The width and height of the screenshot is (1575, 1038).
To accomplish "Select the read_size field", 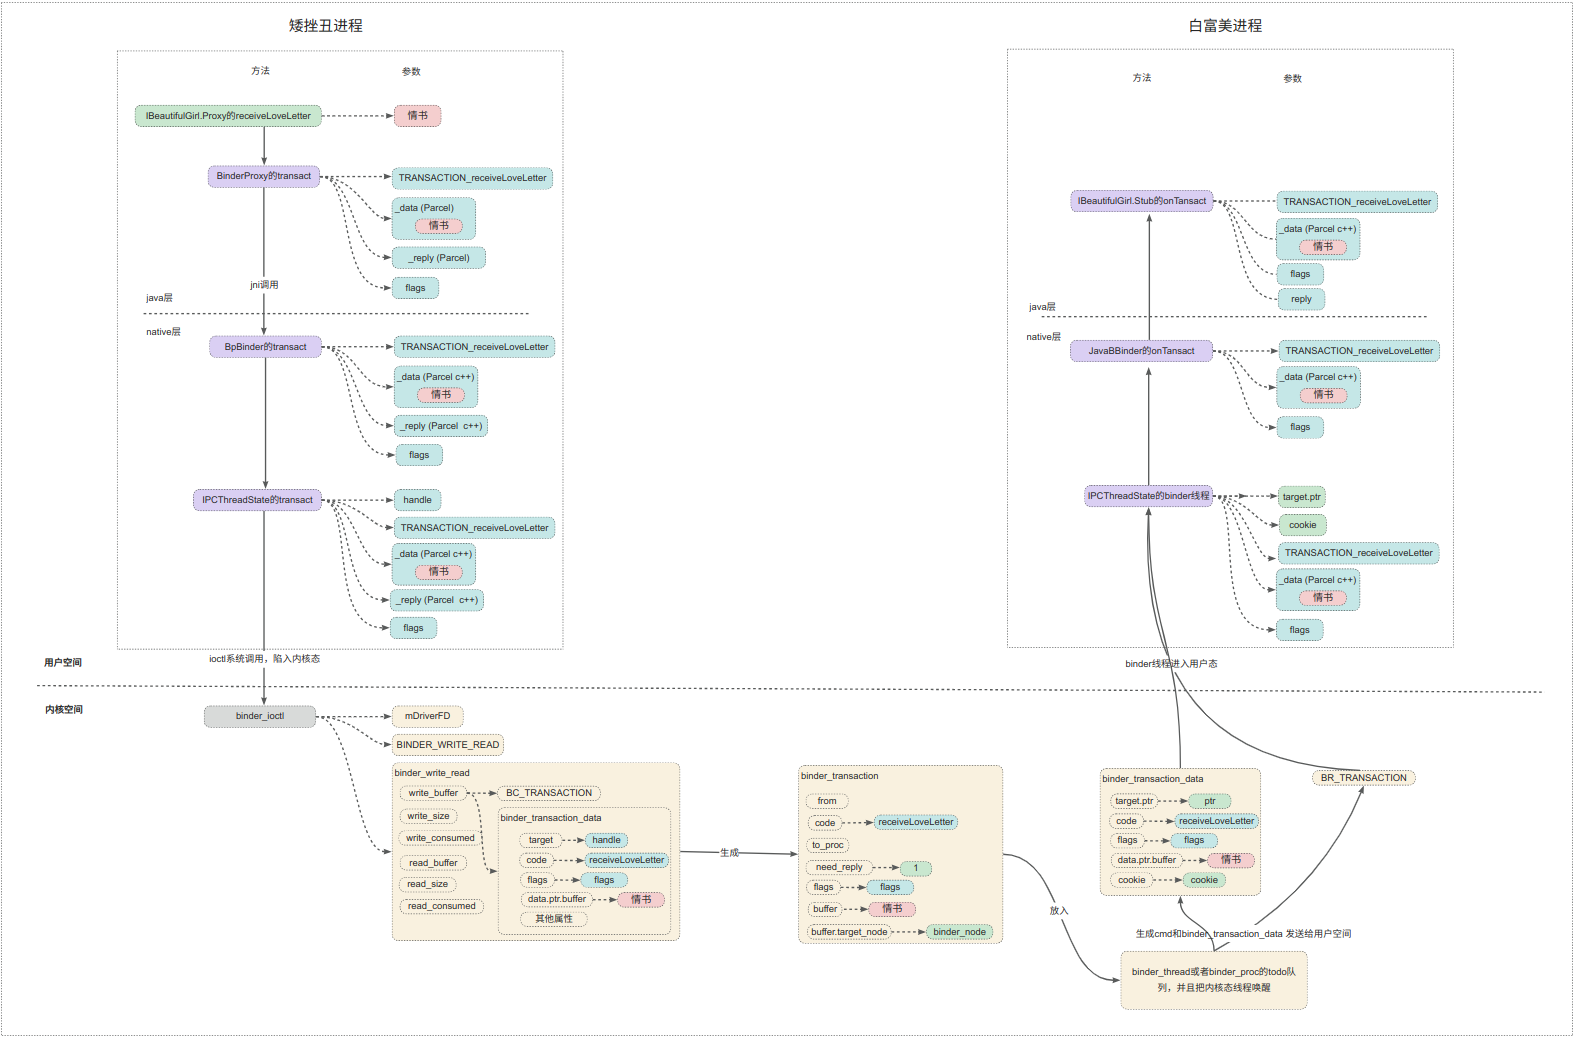I will click(428, 884).
